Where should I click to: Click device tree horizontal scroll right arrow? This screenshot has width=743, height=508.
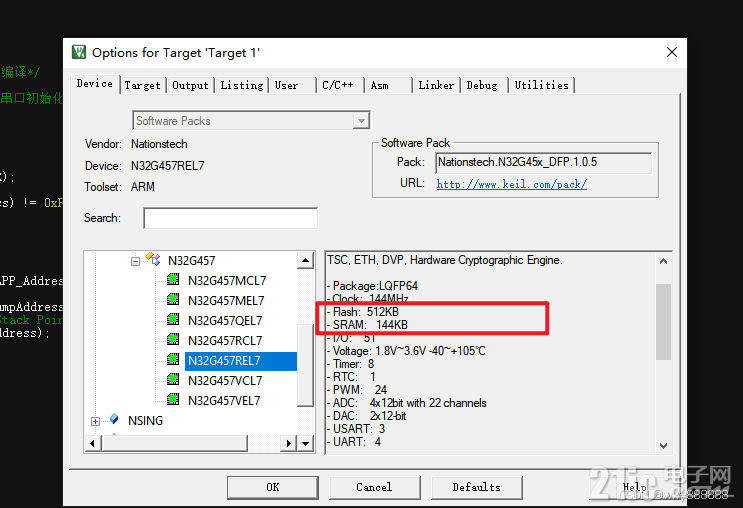tap(289, 444)
